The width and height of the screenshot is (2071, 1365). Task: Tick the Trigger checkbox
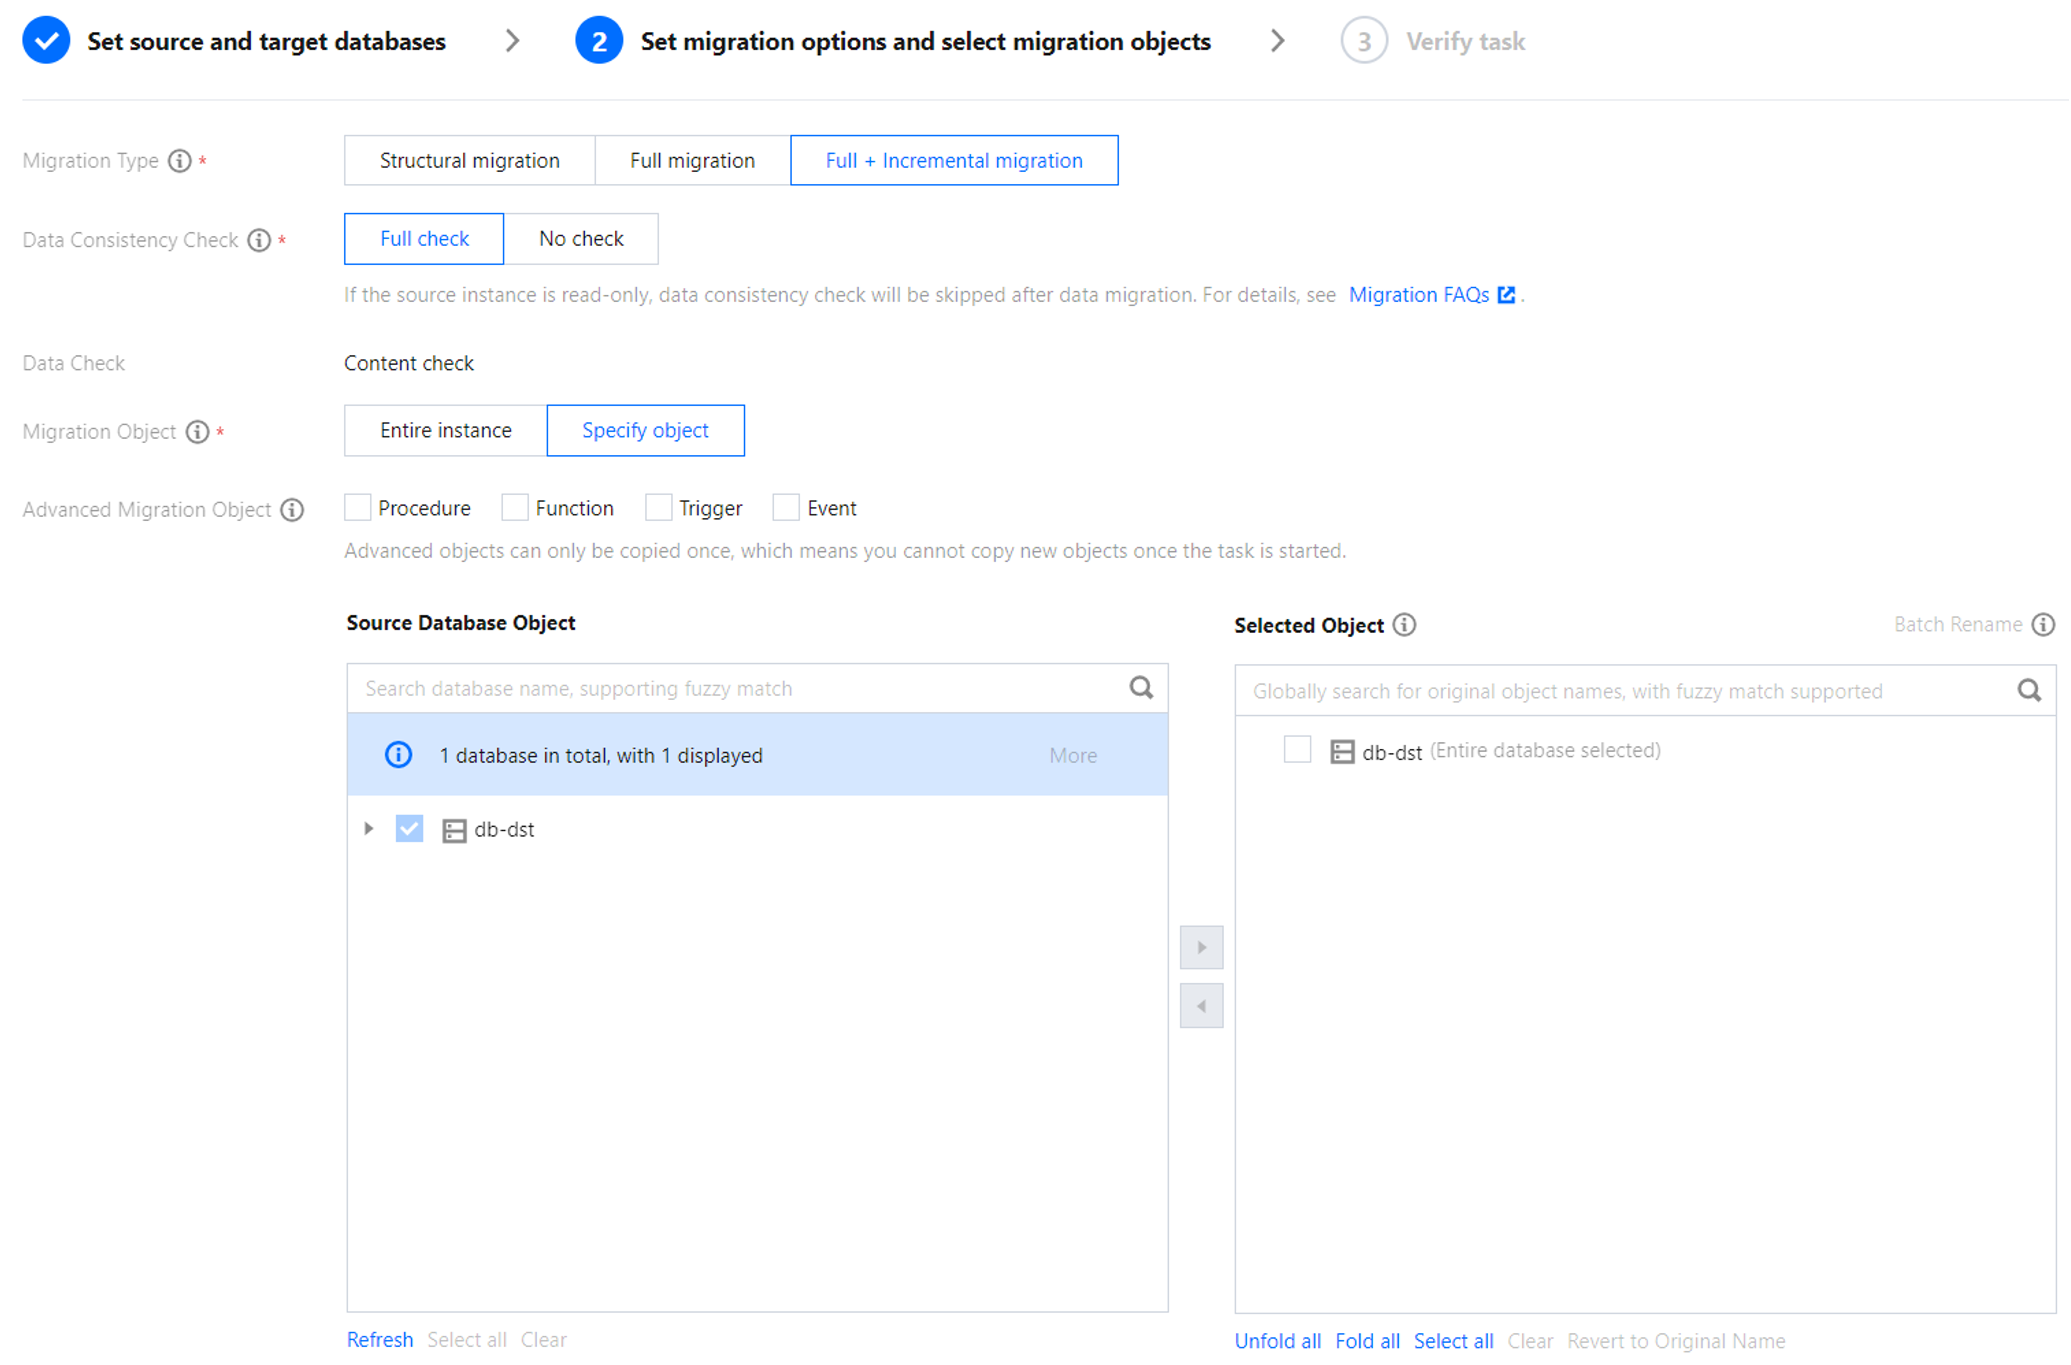tap(658, 508)
